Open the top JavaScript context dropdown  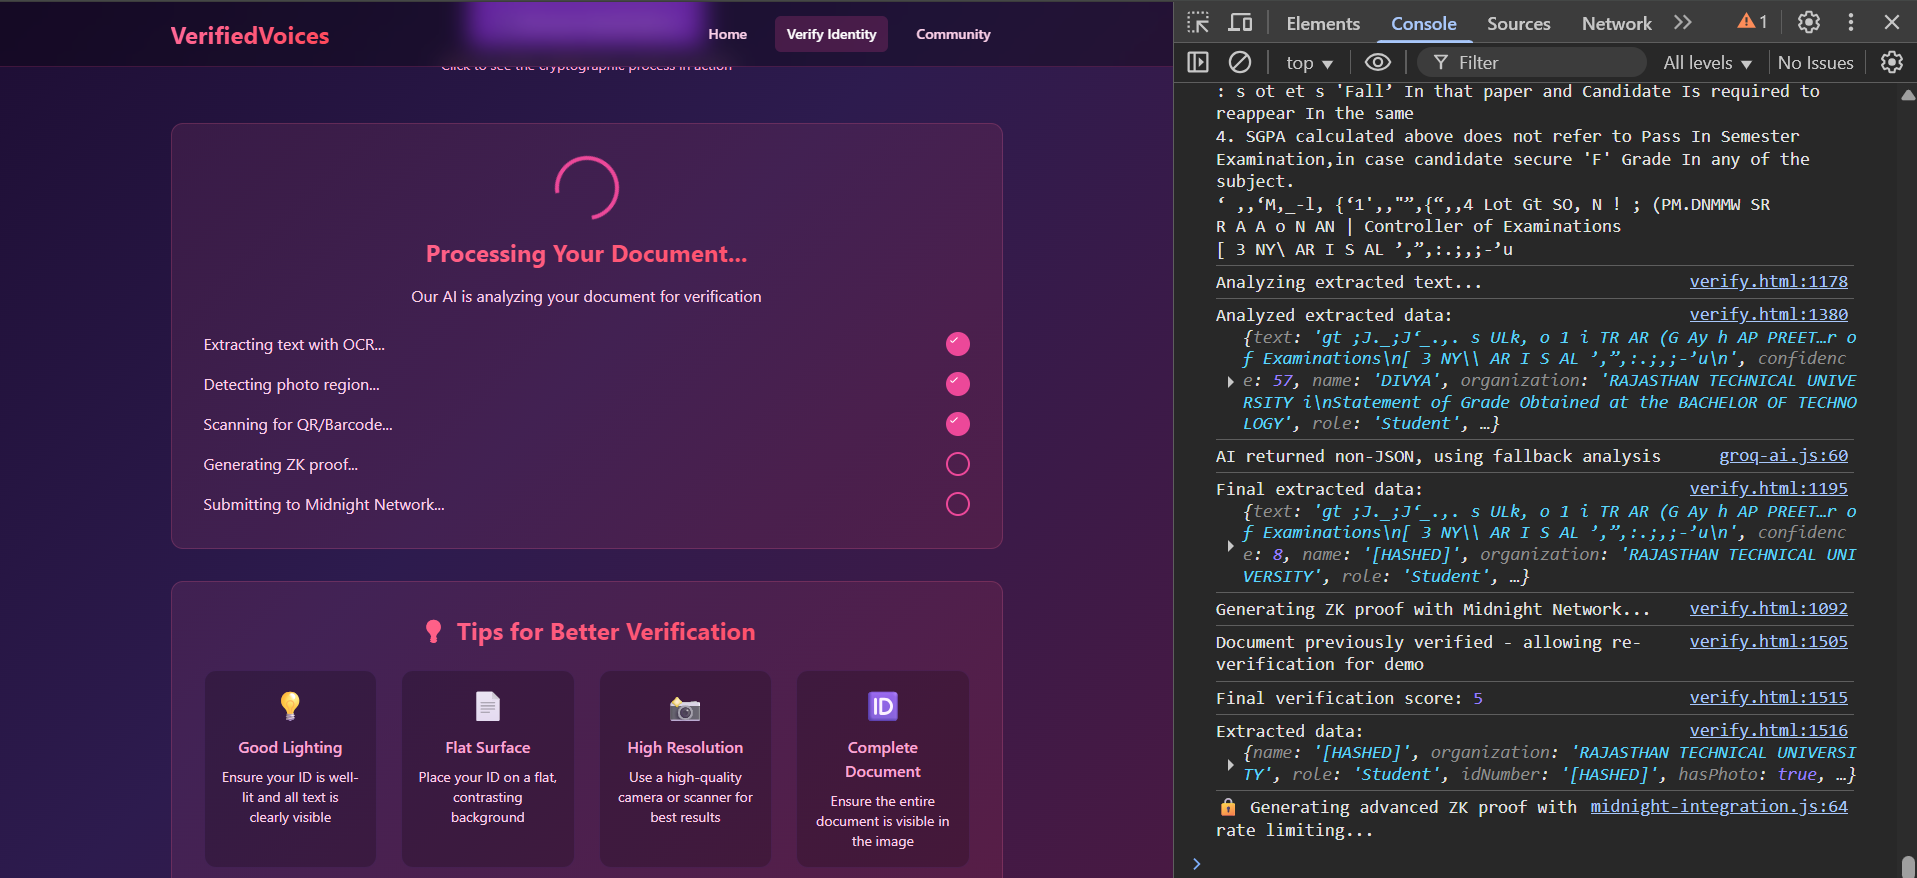tap(1310, 63)
